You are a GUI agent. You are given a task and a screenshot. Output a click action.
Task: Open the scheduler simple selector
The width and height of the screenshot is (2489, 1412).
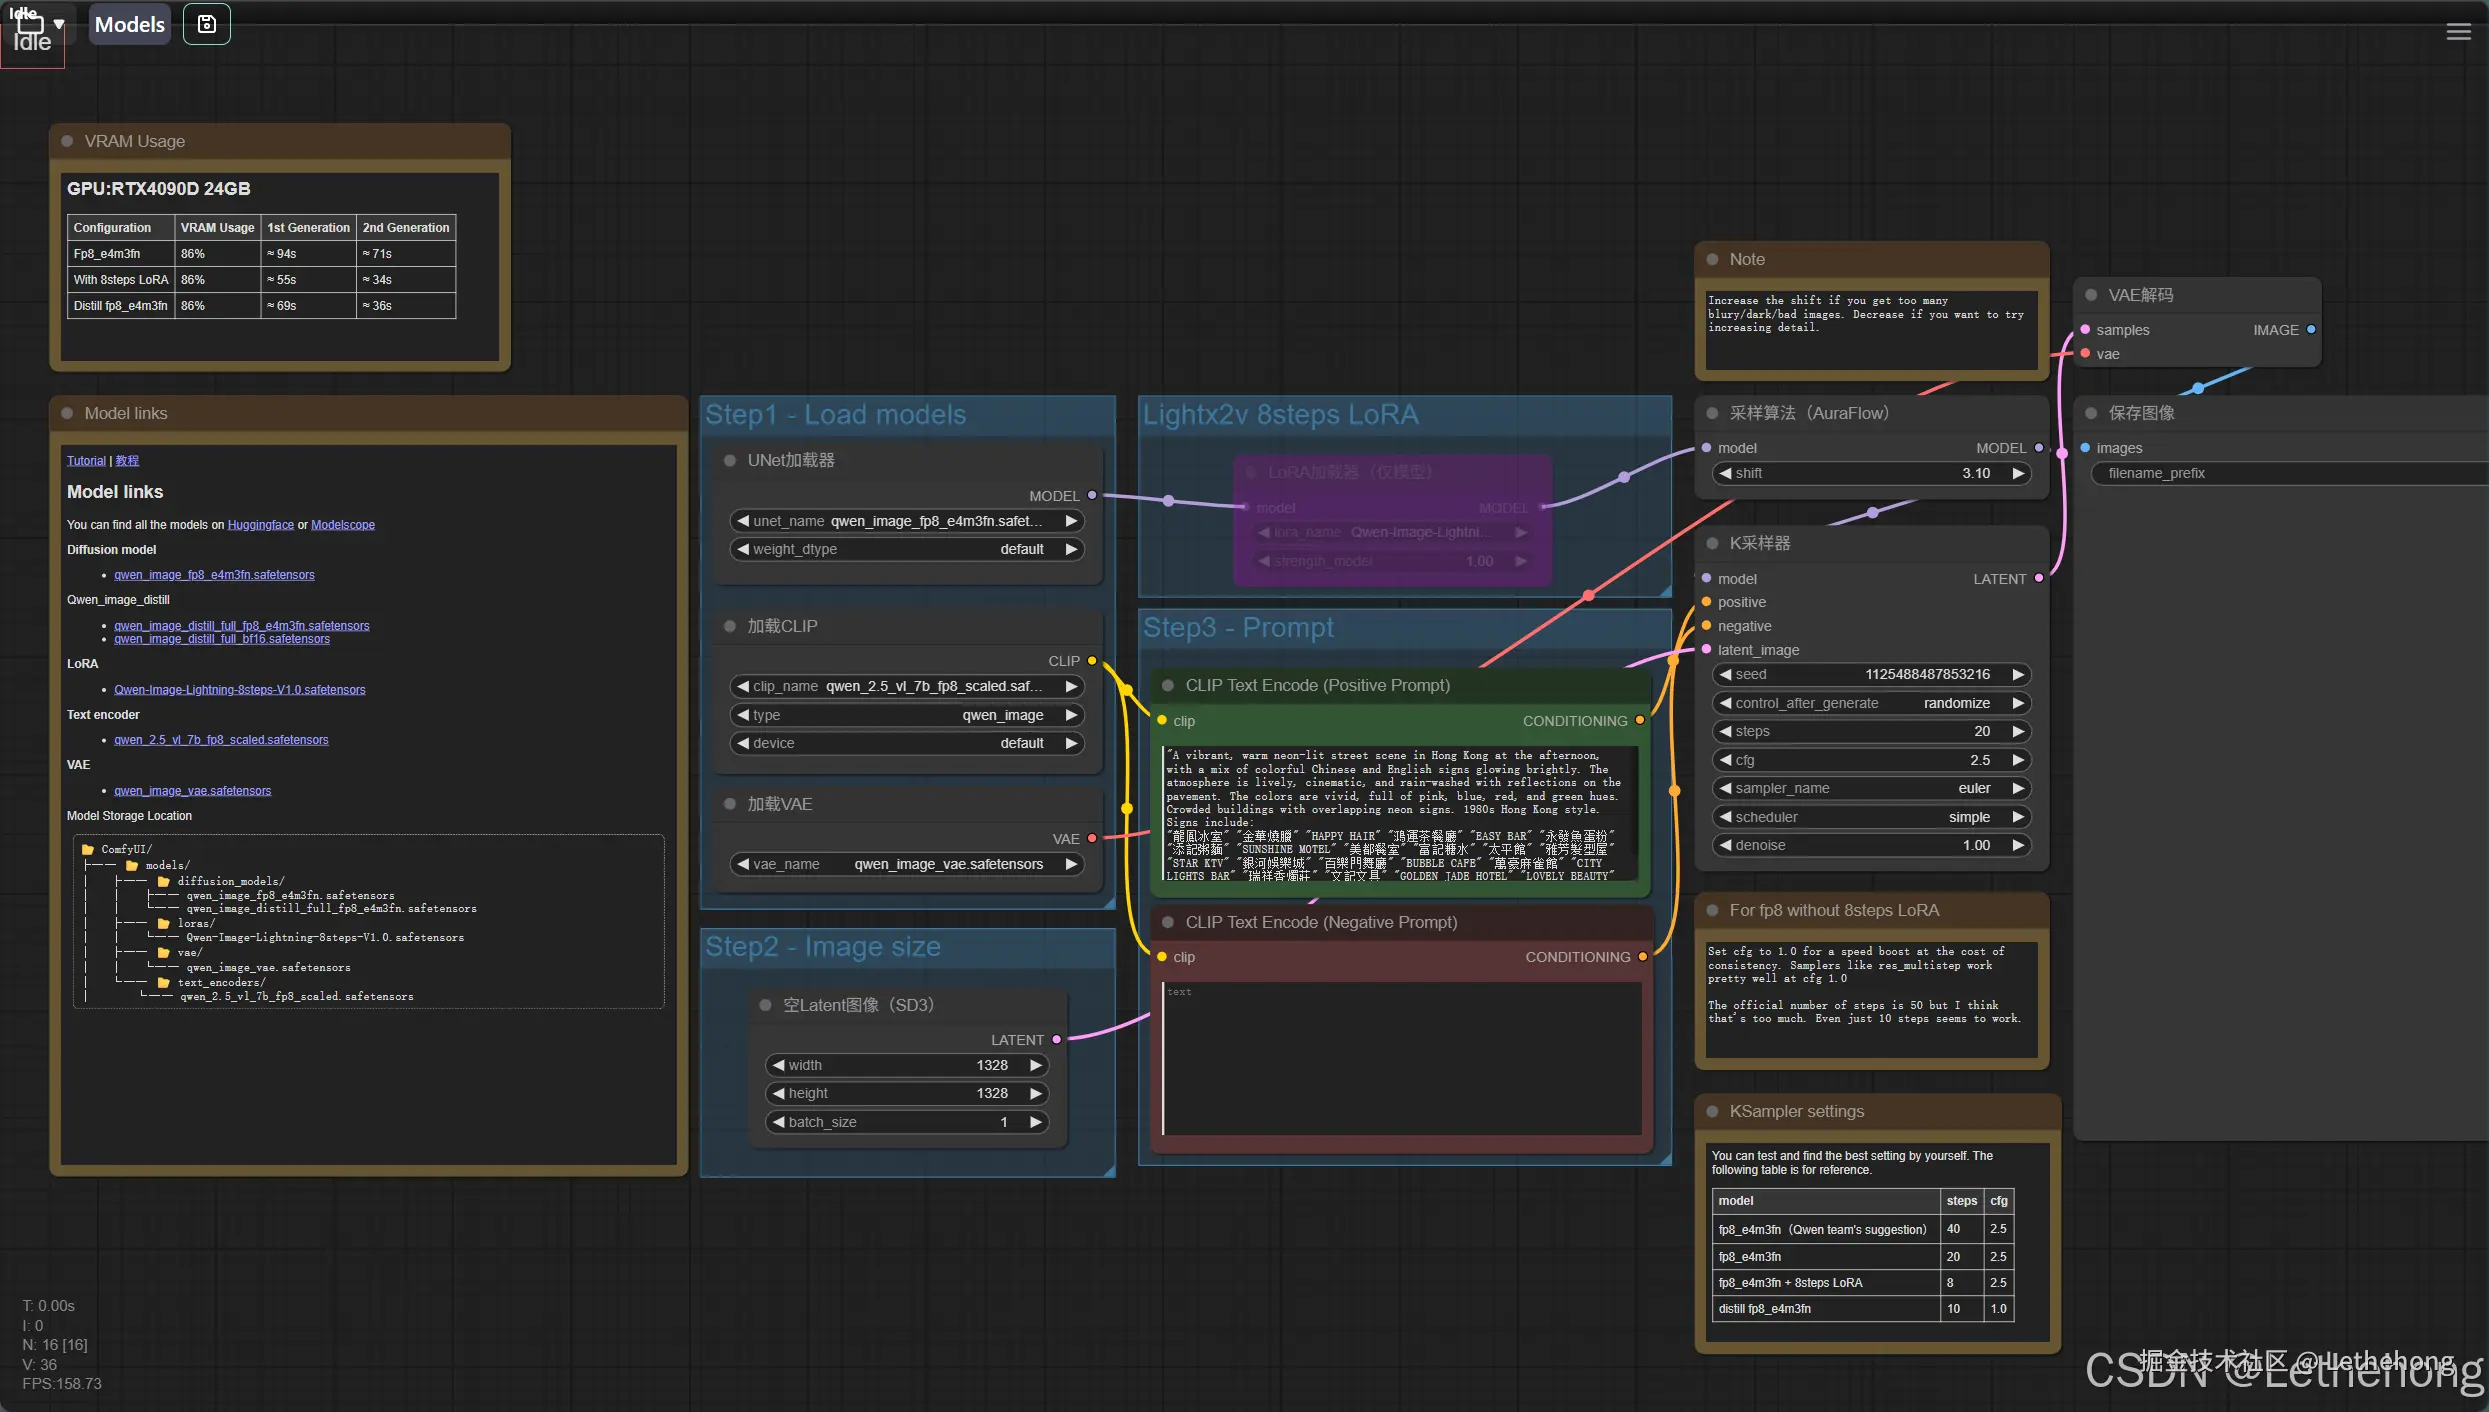(x=1871, y=817)
